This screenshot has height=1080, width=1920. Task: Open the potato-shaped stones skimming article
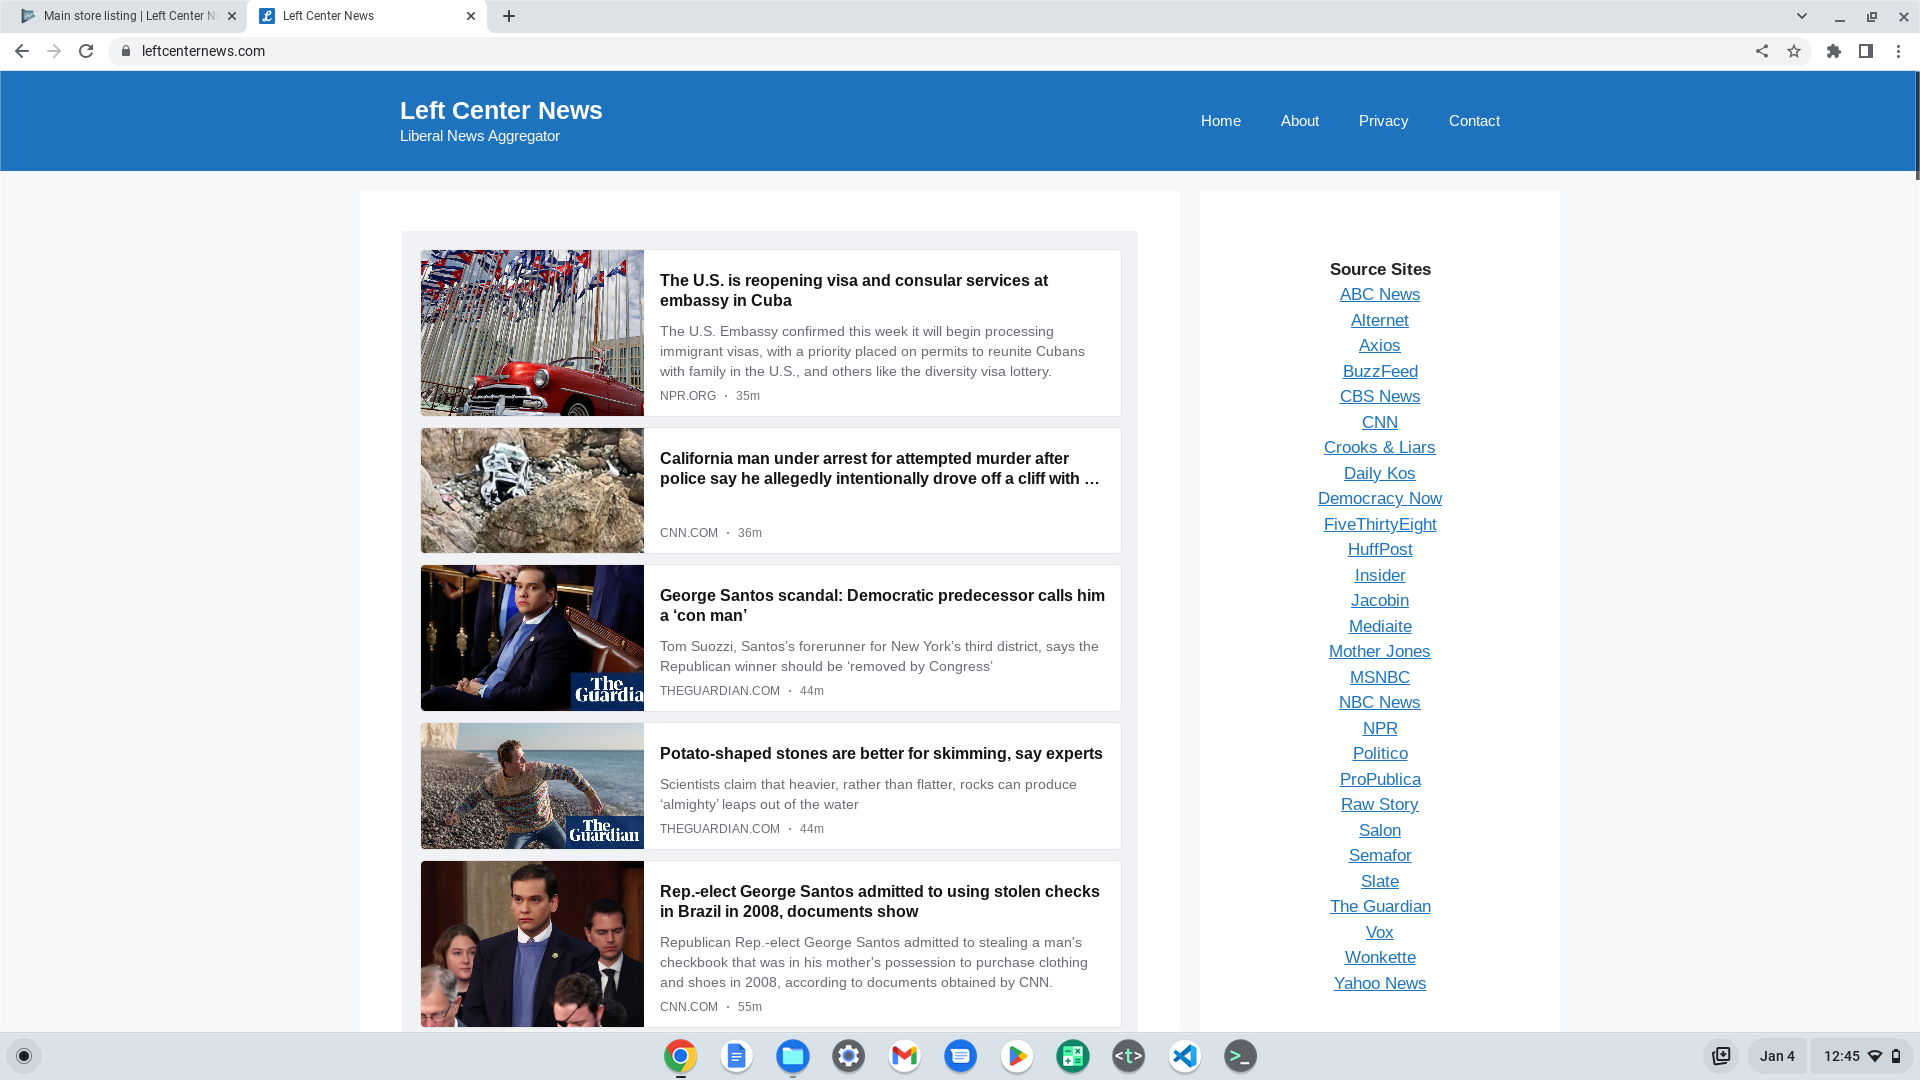[x=881, y=753]
